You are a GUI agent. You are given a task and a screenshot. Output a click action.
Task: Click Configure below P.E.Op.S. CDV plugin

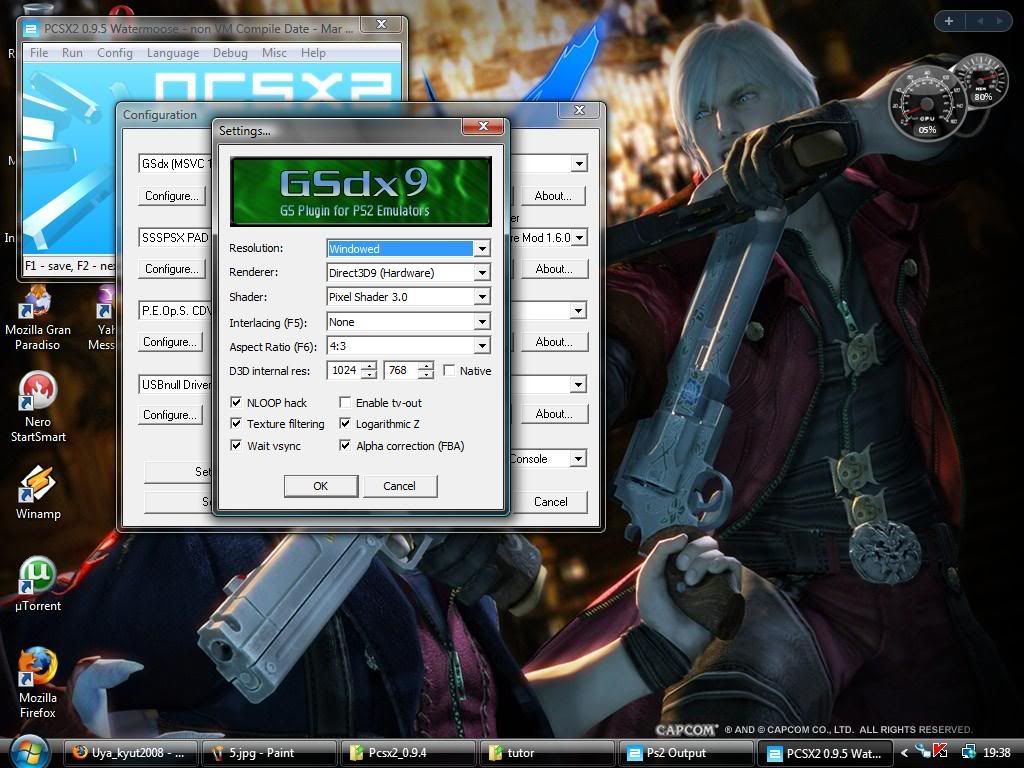(x=170, y=342)
